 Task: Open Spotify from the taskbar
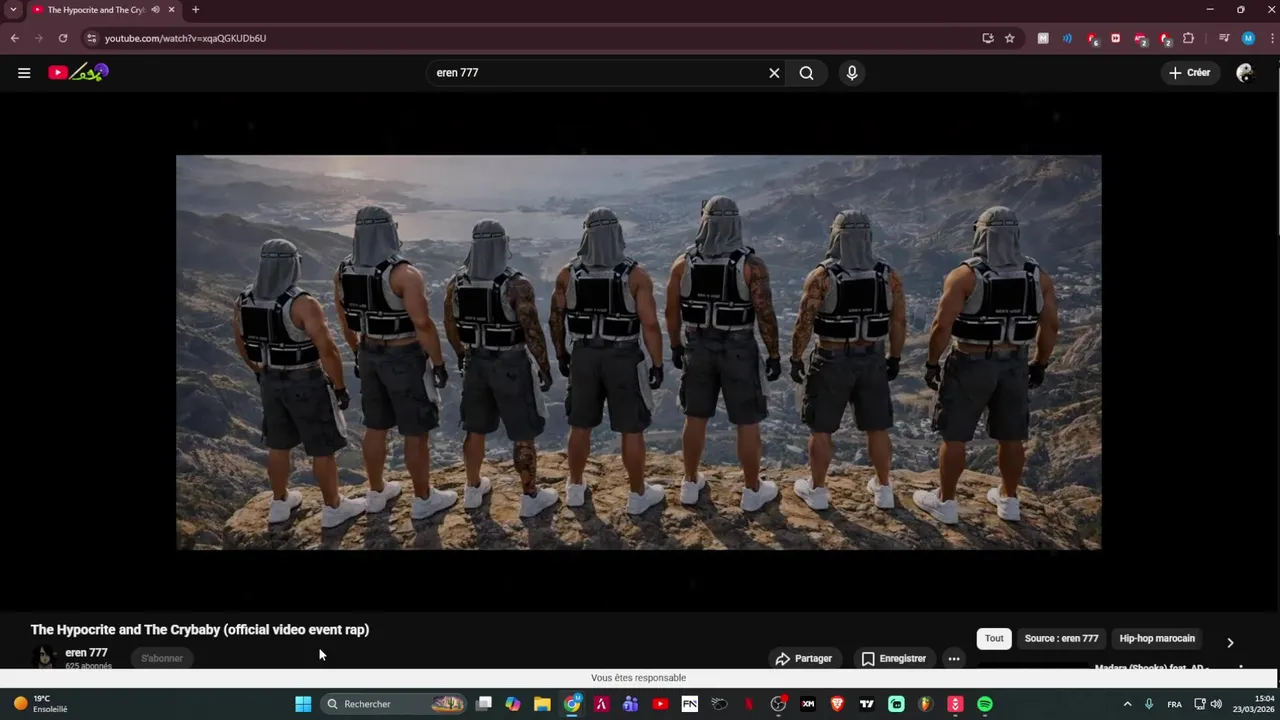[x=985, y=704]
